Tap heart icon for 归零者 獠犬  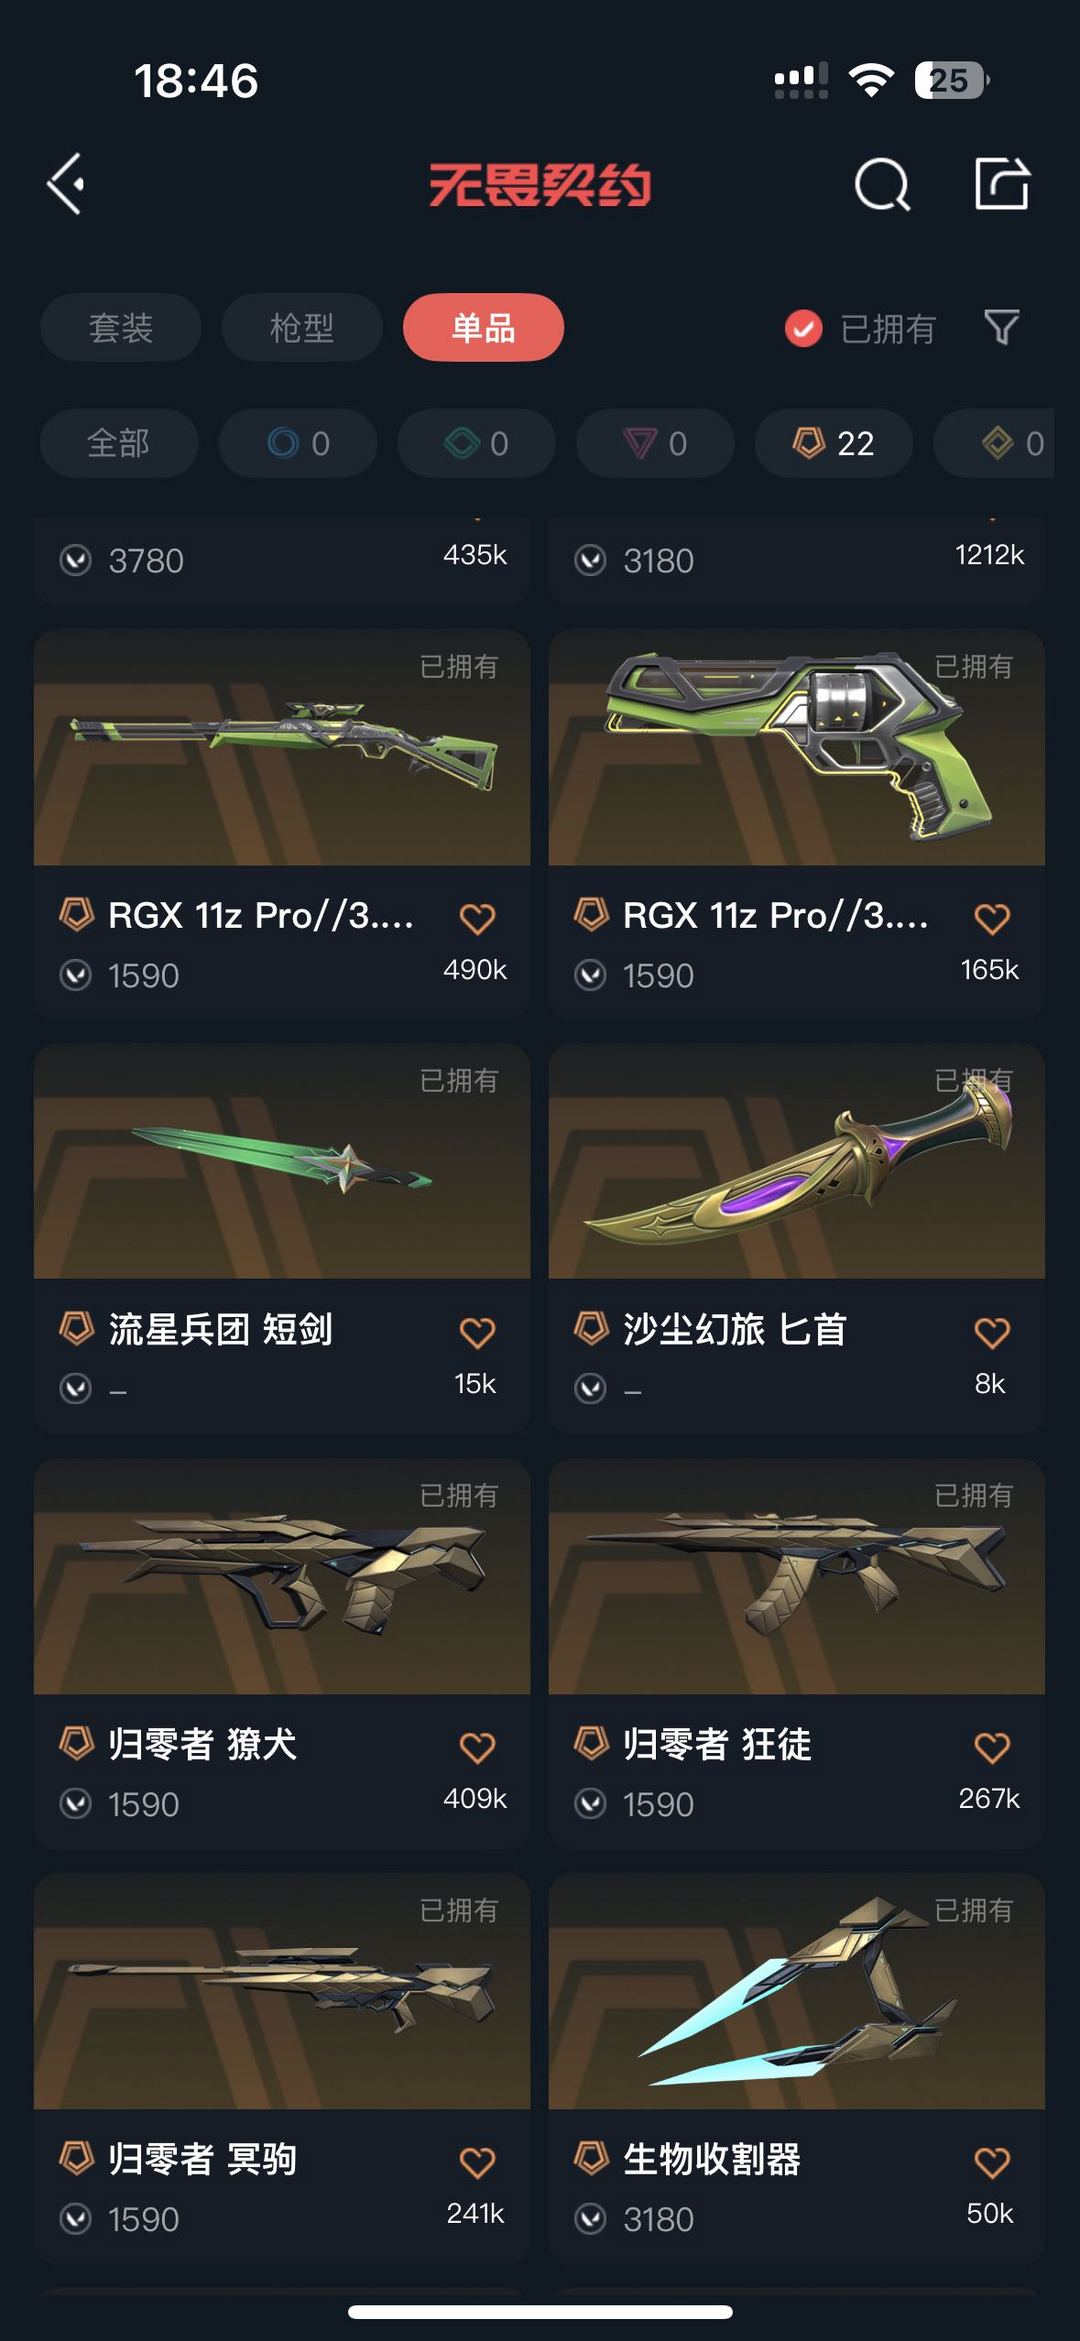coord(477,1747)
